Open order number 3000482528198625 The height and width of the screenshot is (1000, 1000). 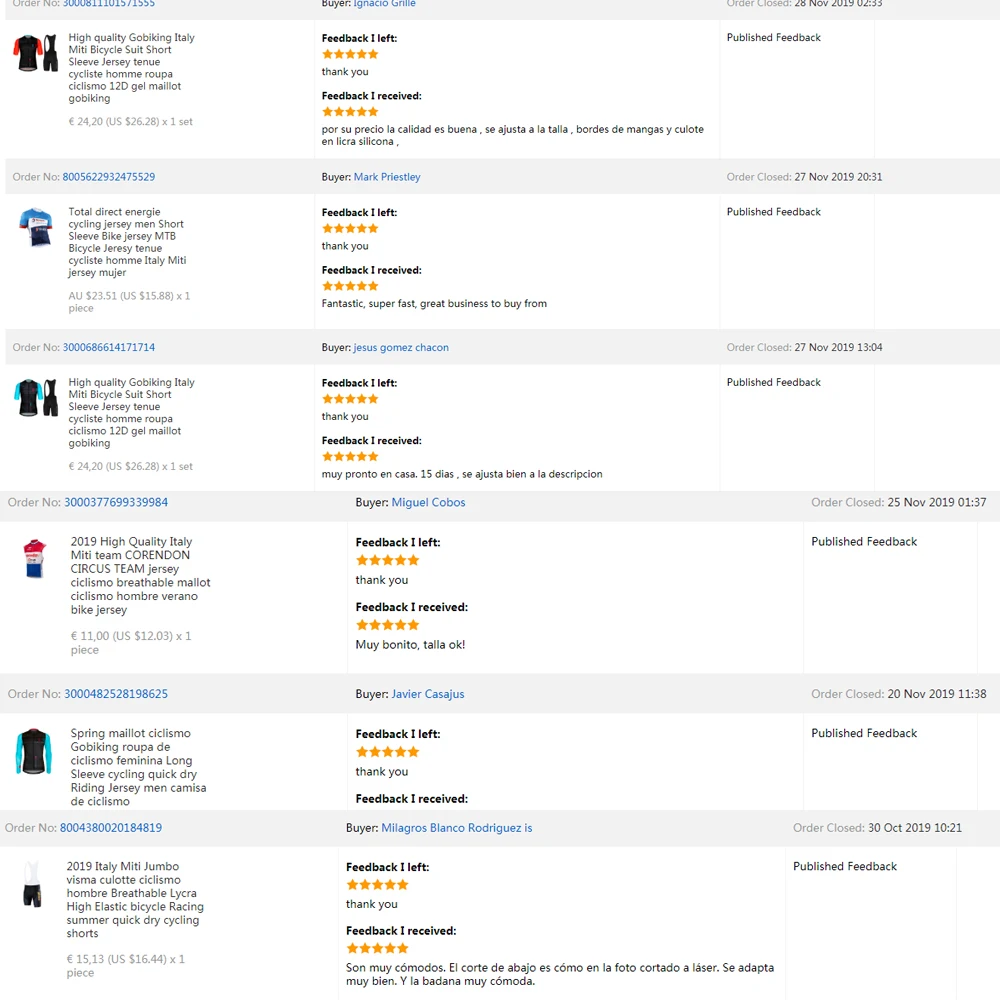coord(116,694)
